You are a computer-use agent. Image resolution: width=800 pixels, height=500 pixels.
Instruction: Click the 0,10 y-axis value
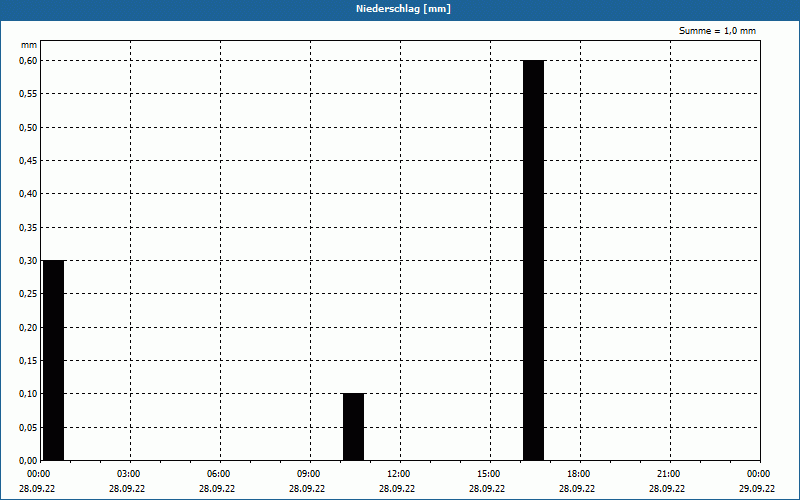click(28, 394)
